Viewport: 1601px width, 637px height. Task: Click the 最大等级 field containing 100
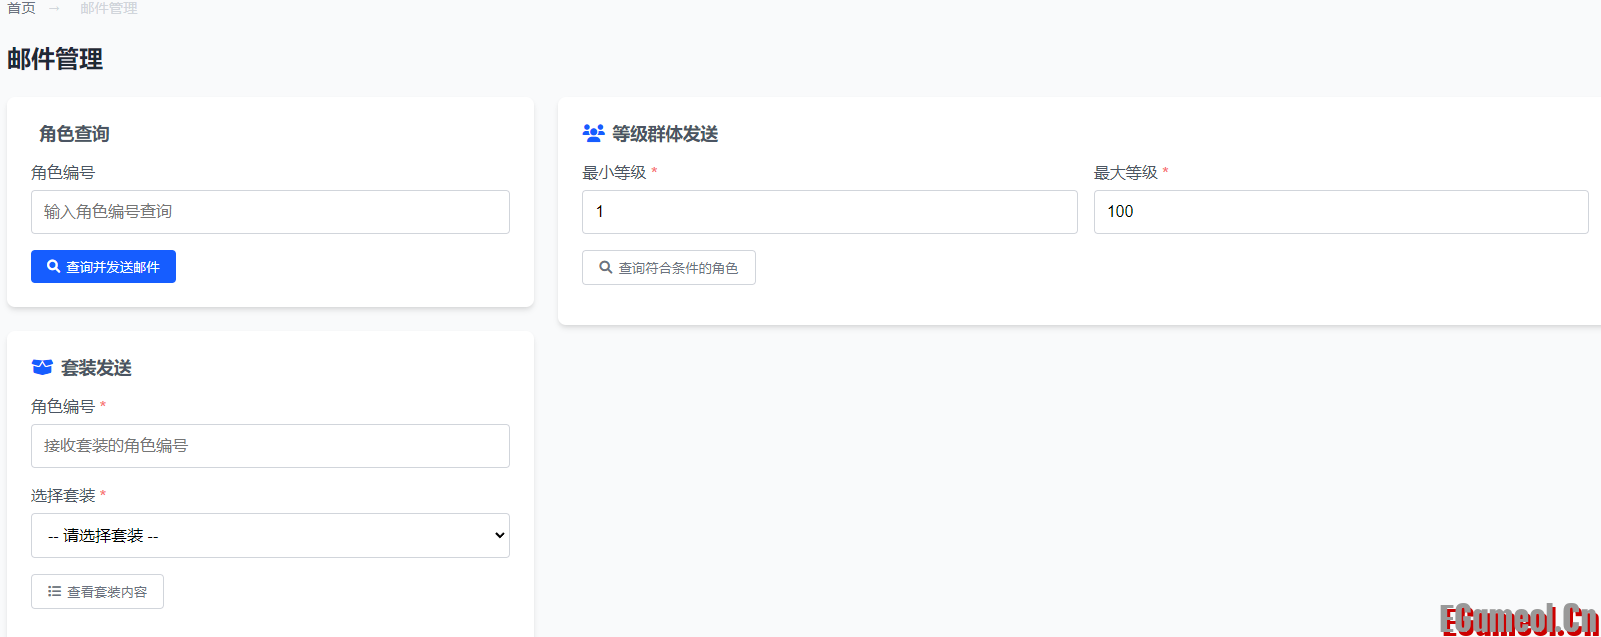point(1340,212)
